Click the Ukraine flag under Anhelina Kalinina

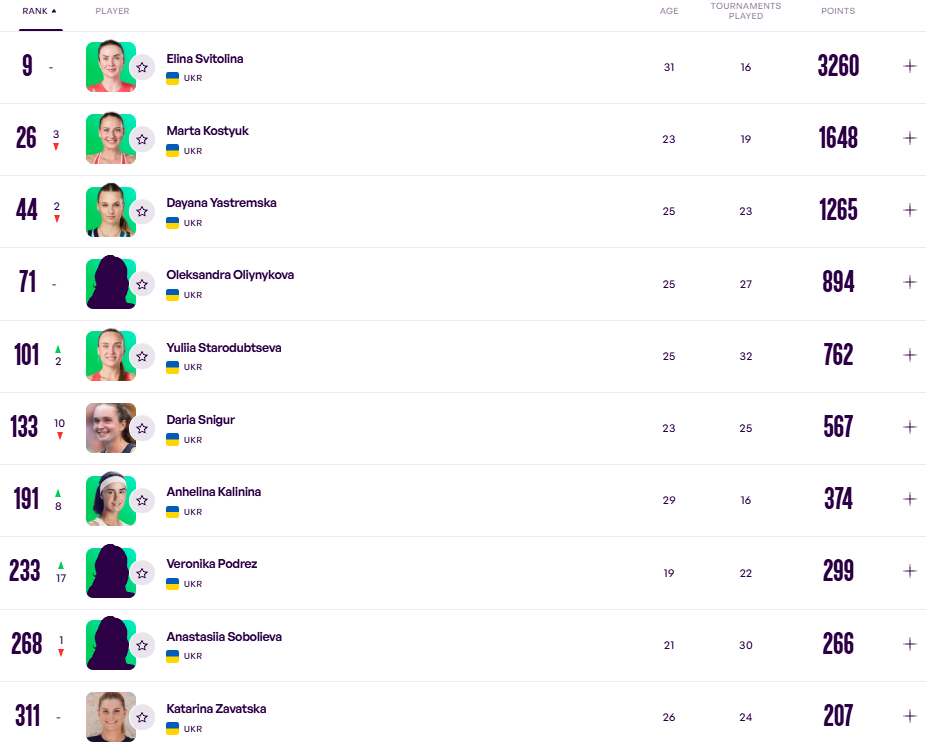[x=172, y=512]
